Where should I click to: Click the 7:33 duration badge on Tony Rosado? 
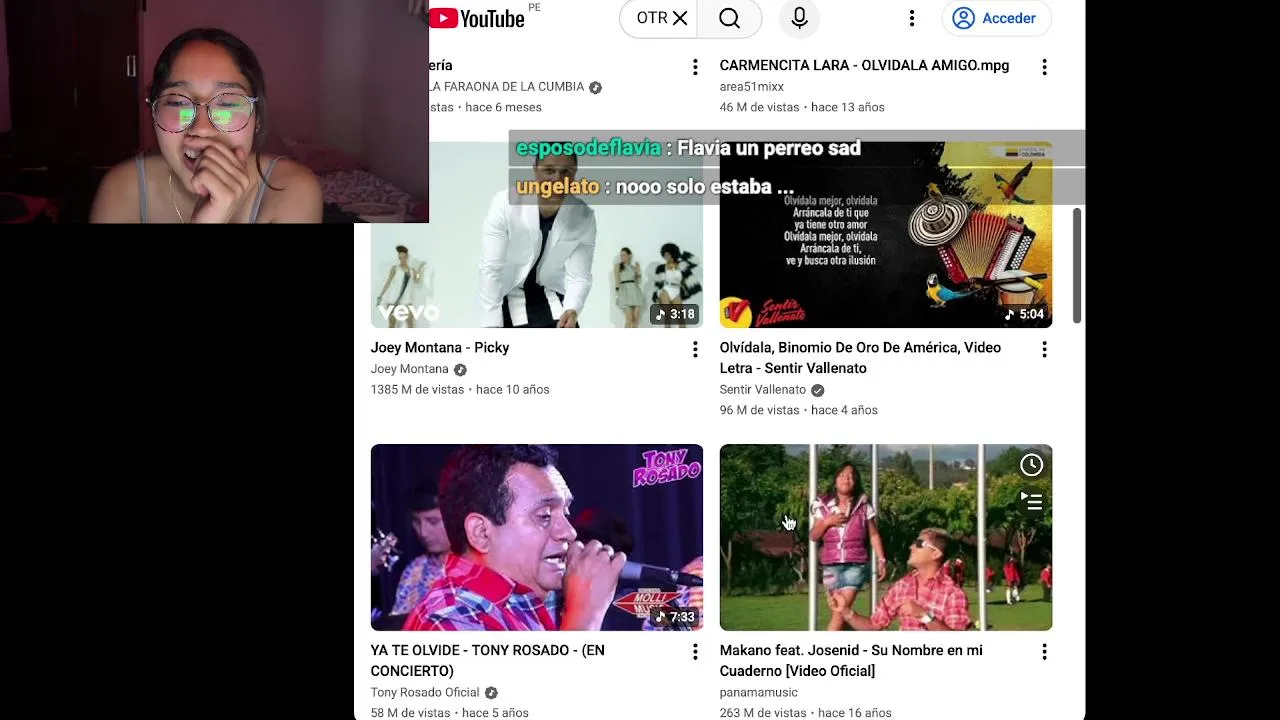pos(674,617)
